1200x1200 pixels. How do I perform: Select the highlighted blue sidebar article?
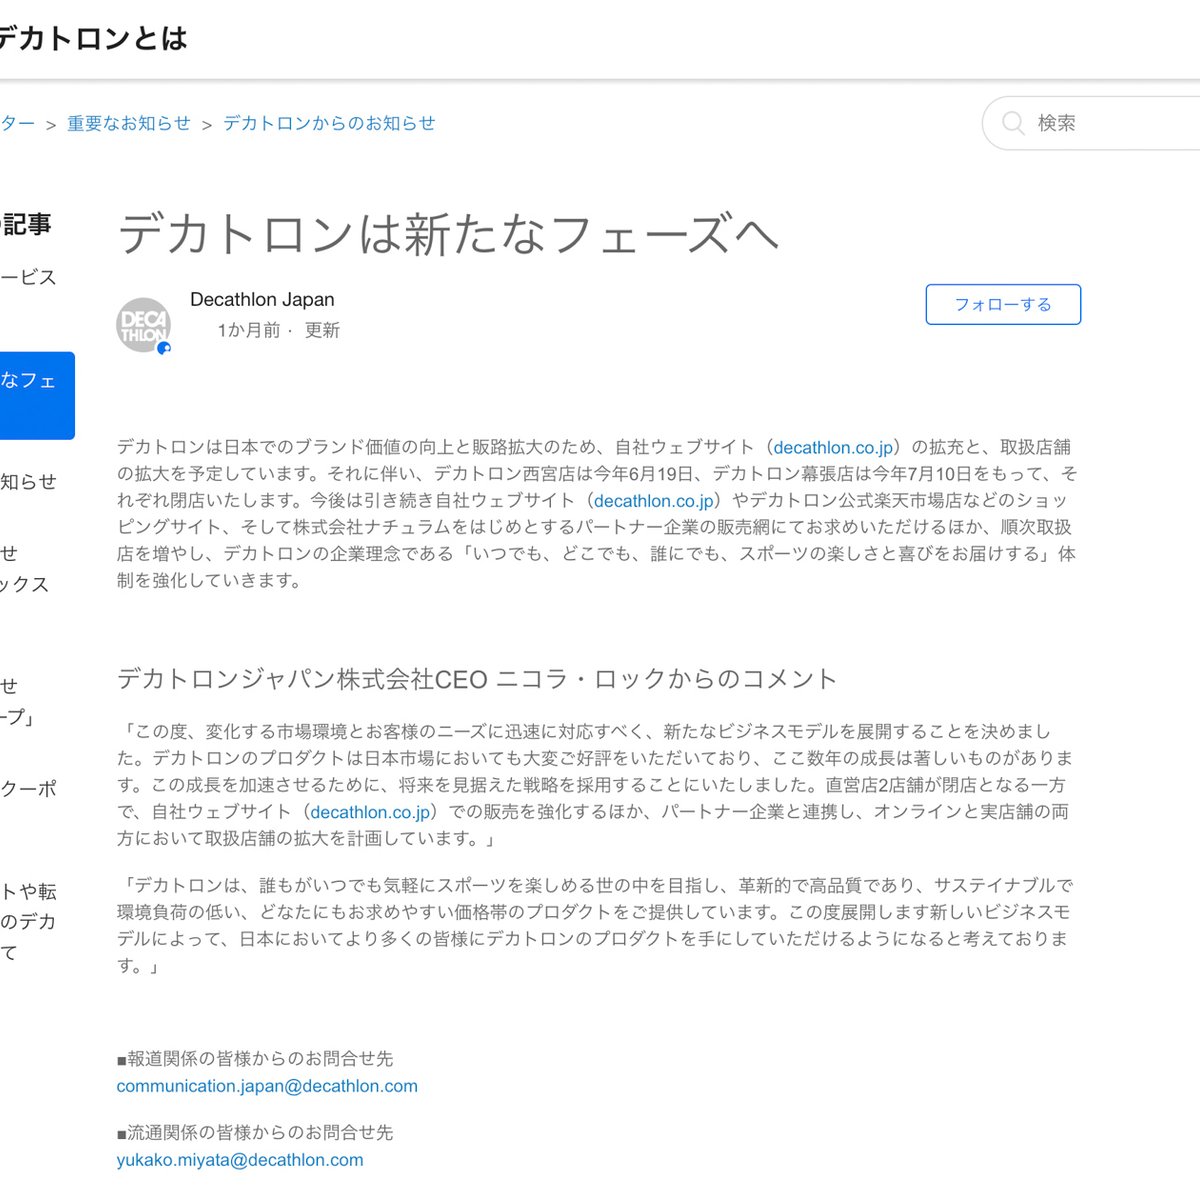coord(37,395)
